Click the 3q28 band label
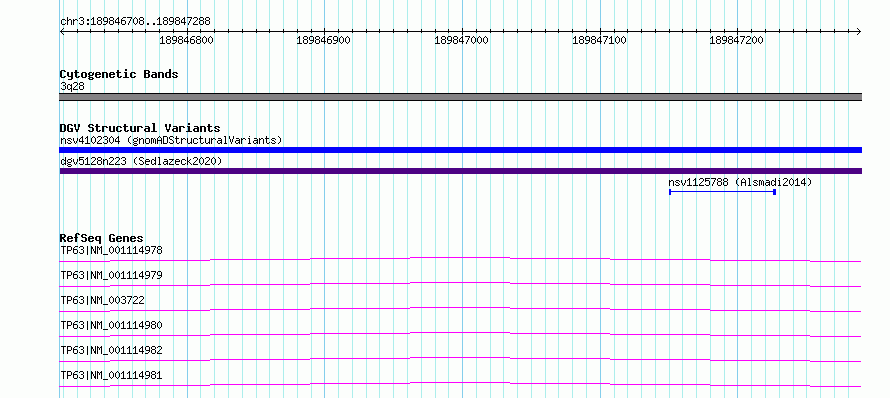 (72, 86)
